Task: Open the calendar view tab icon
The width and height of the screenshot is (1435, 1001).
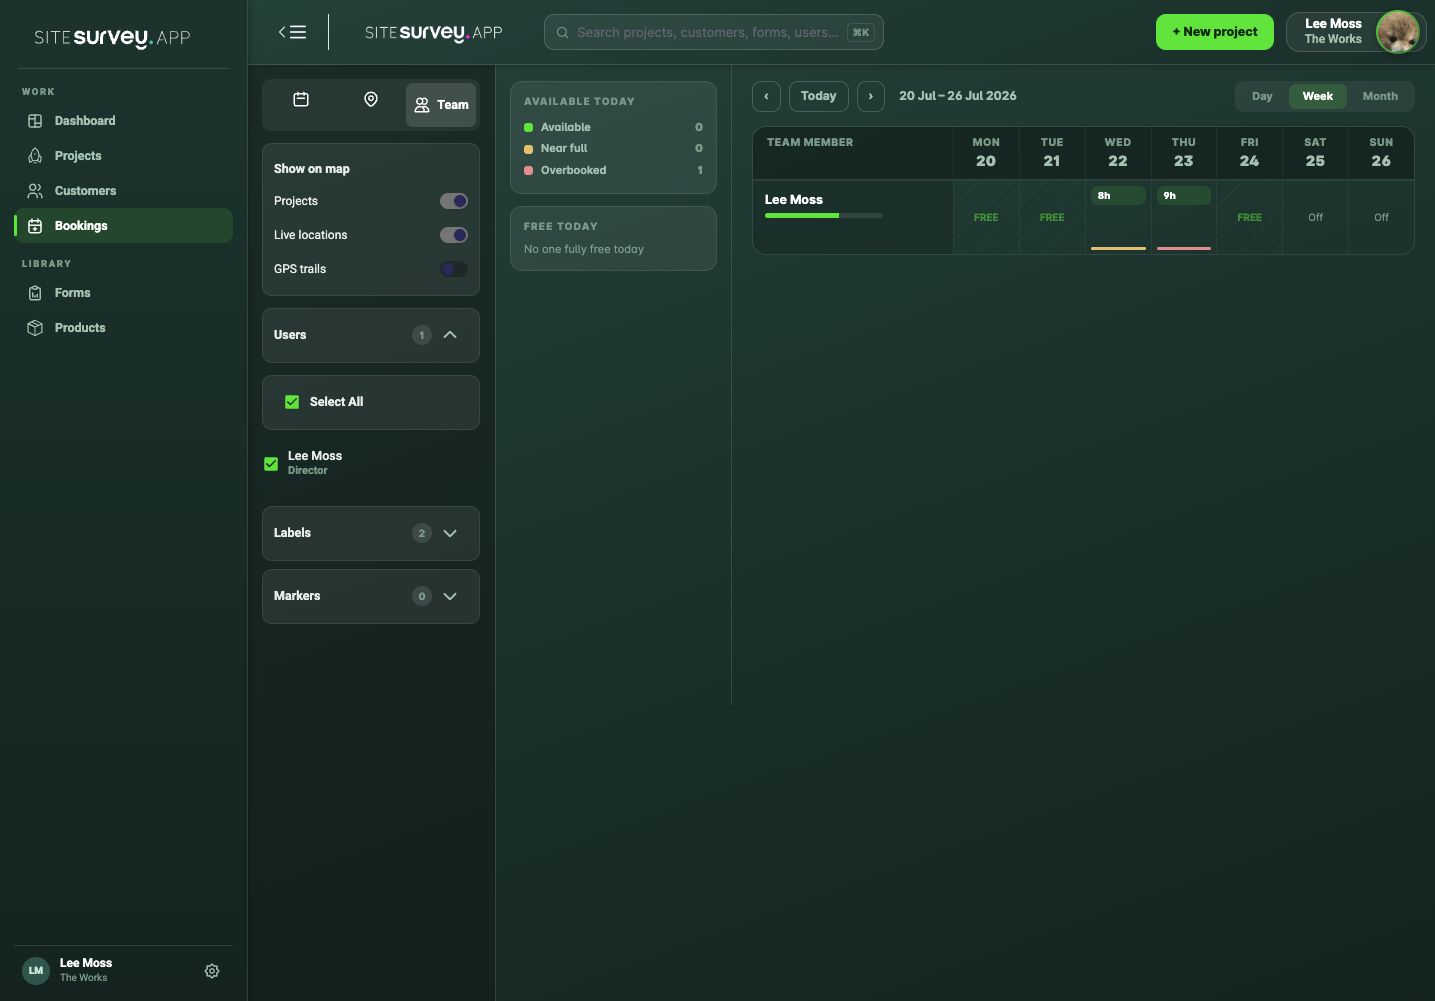Action: click(x=301, y=100)
